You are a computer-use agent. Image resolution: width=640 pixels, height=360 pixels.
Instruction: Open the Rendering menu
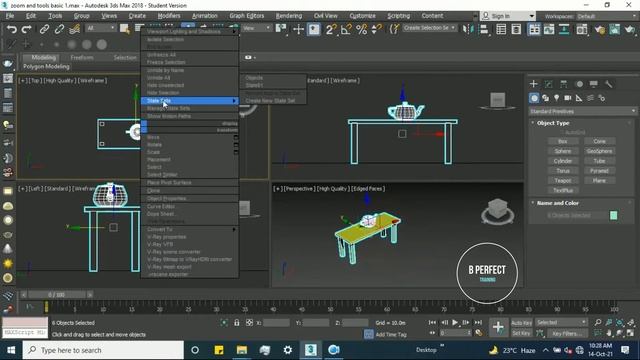(289, 16)
